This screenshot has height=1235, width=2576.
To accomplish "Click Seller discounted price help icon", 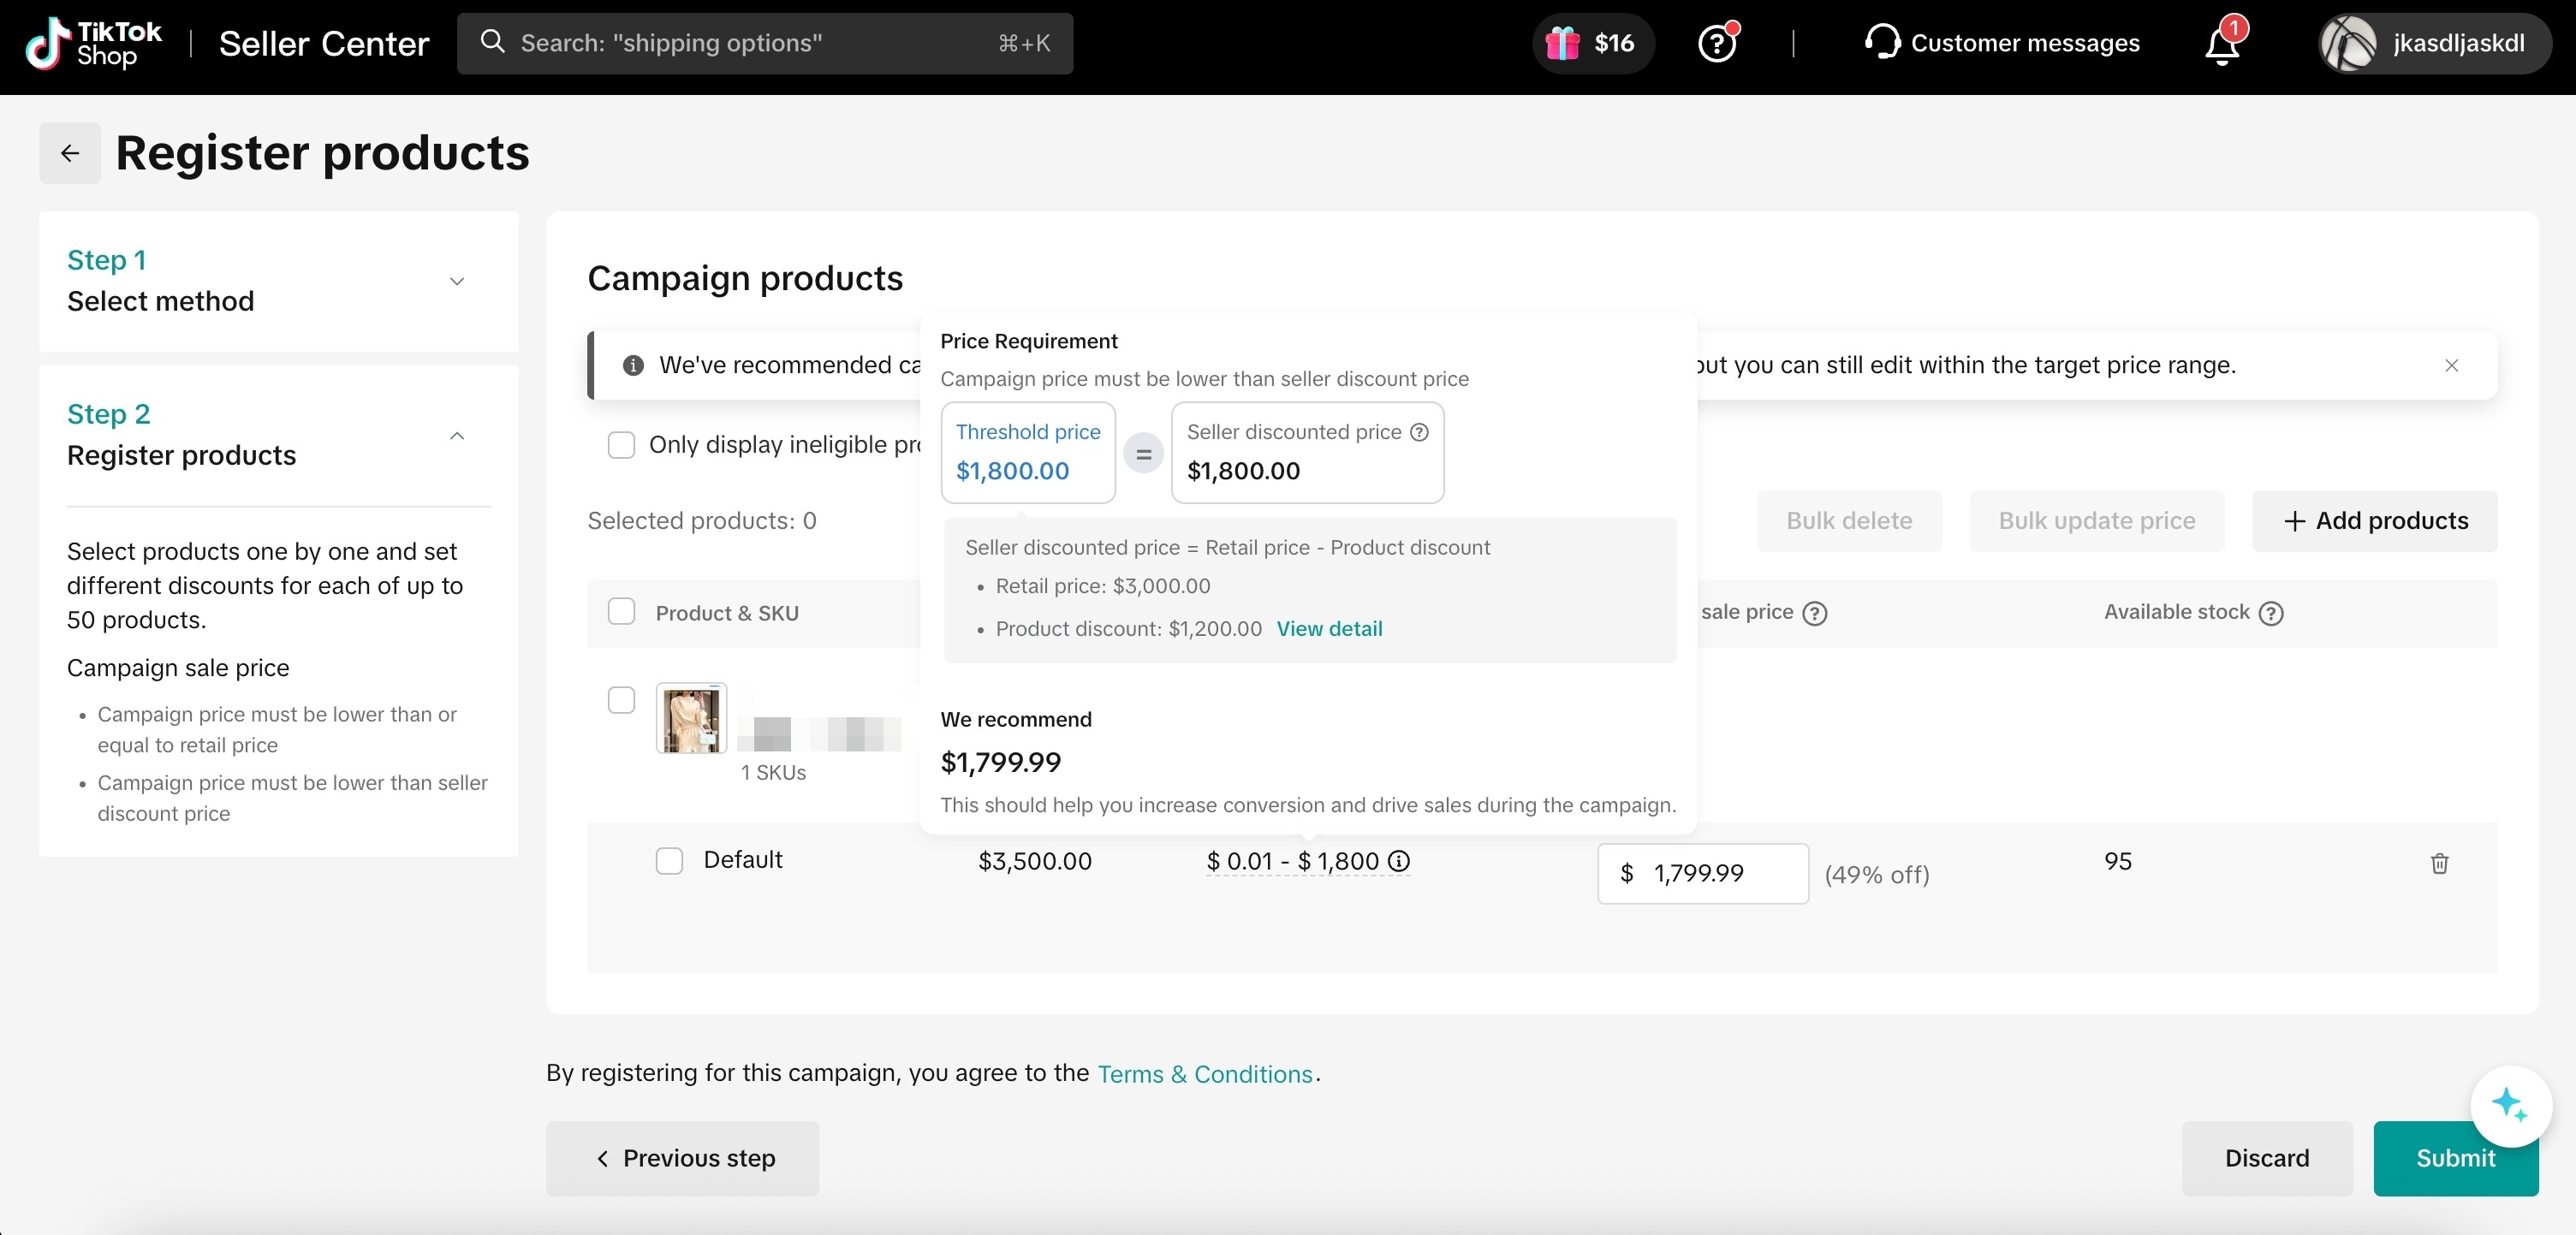I will tap(1419, 432).
